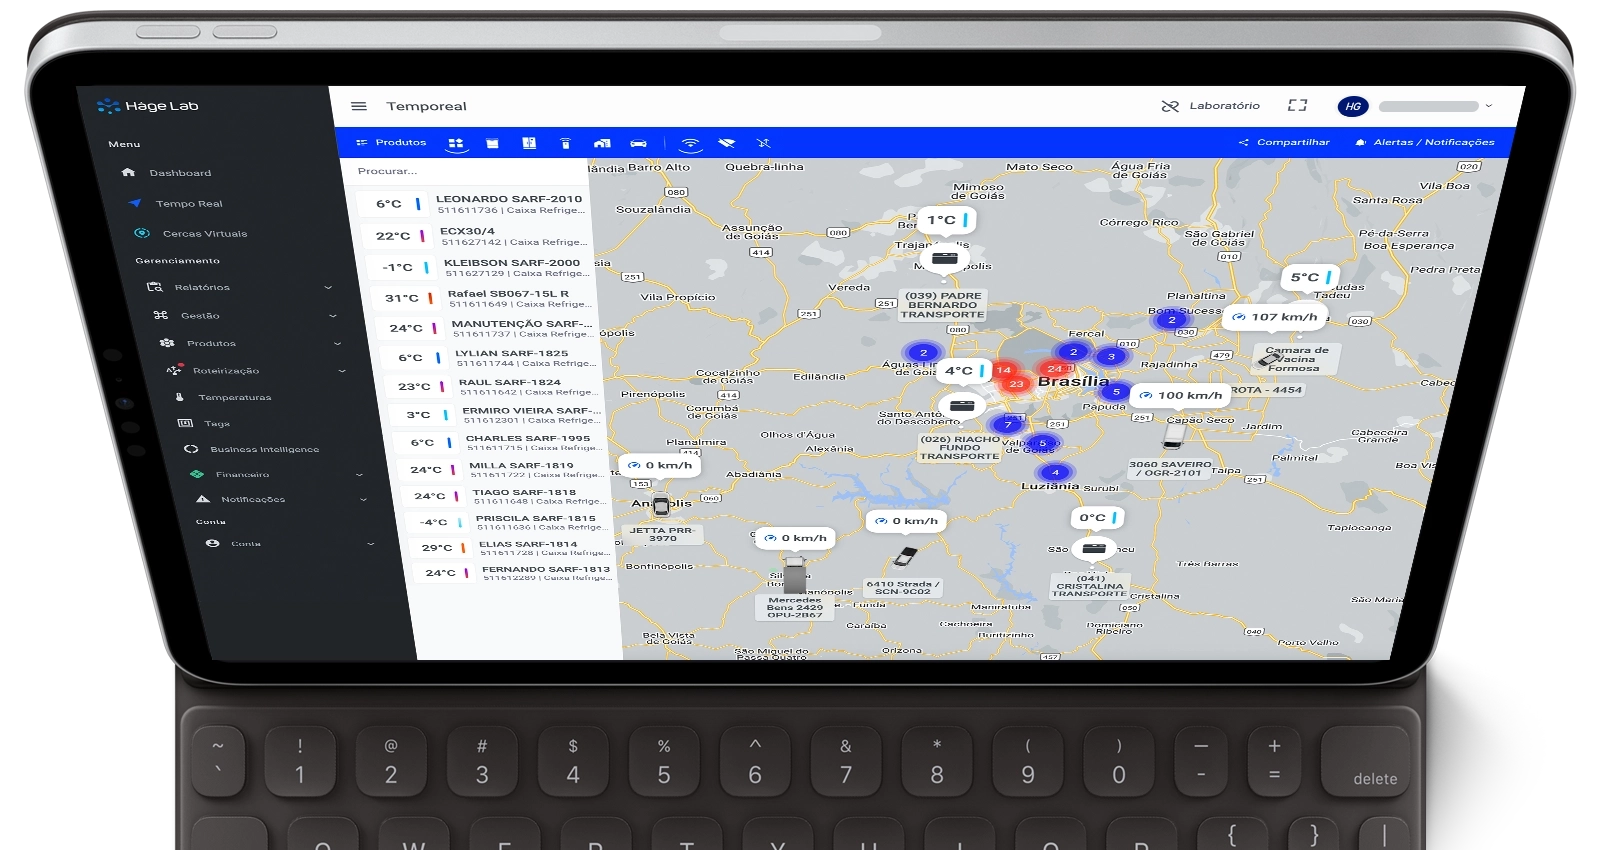Click the Dashboard home icon
Image resolution: width=1600 pixels, height=850 pixels.
(x=128, y=172)
